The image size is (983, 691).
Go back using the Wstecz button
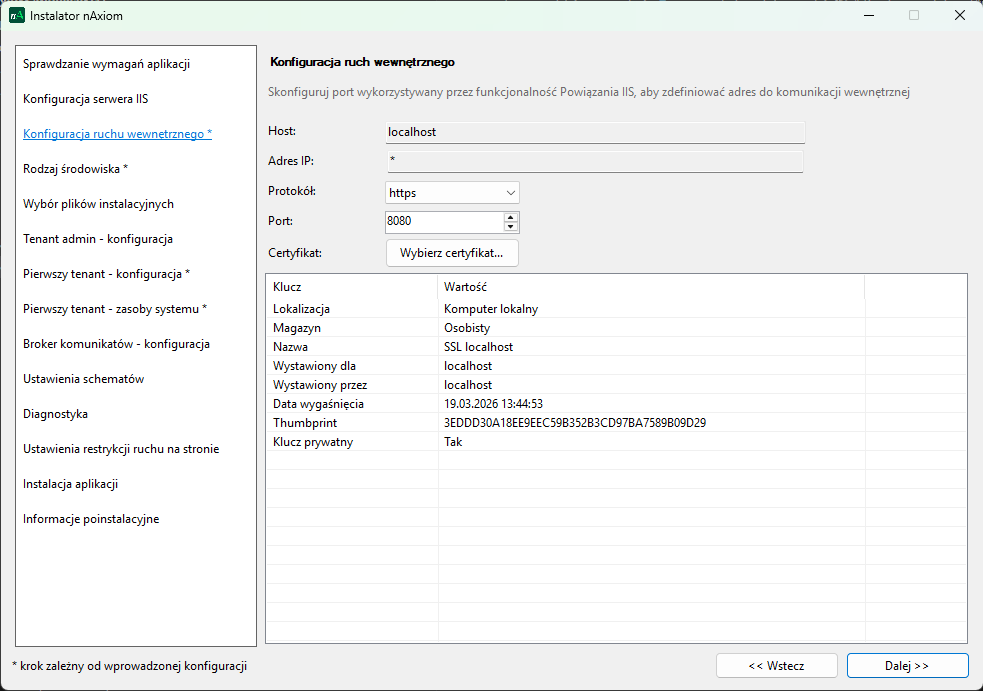(x=776, y=665)
